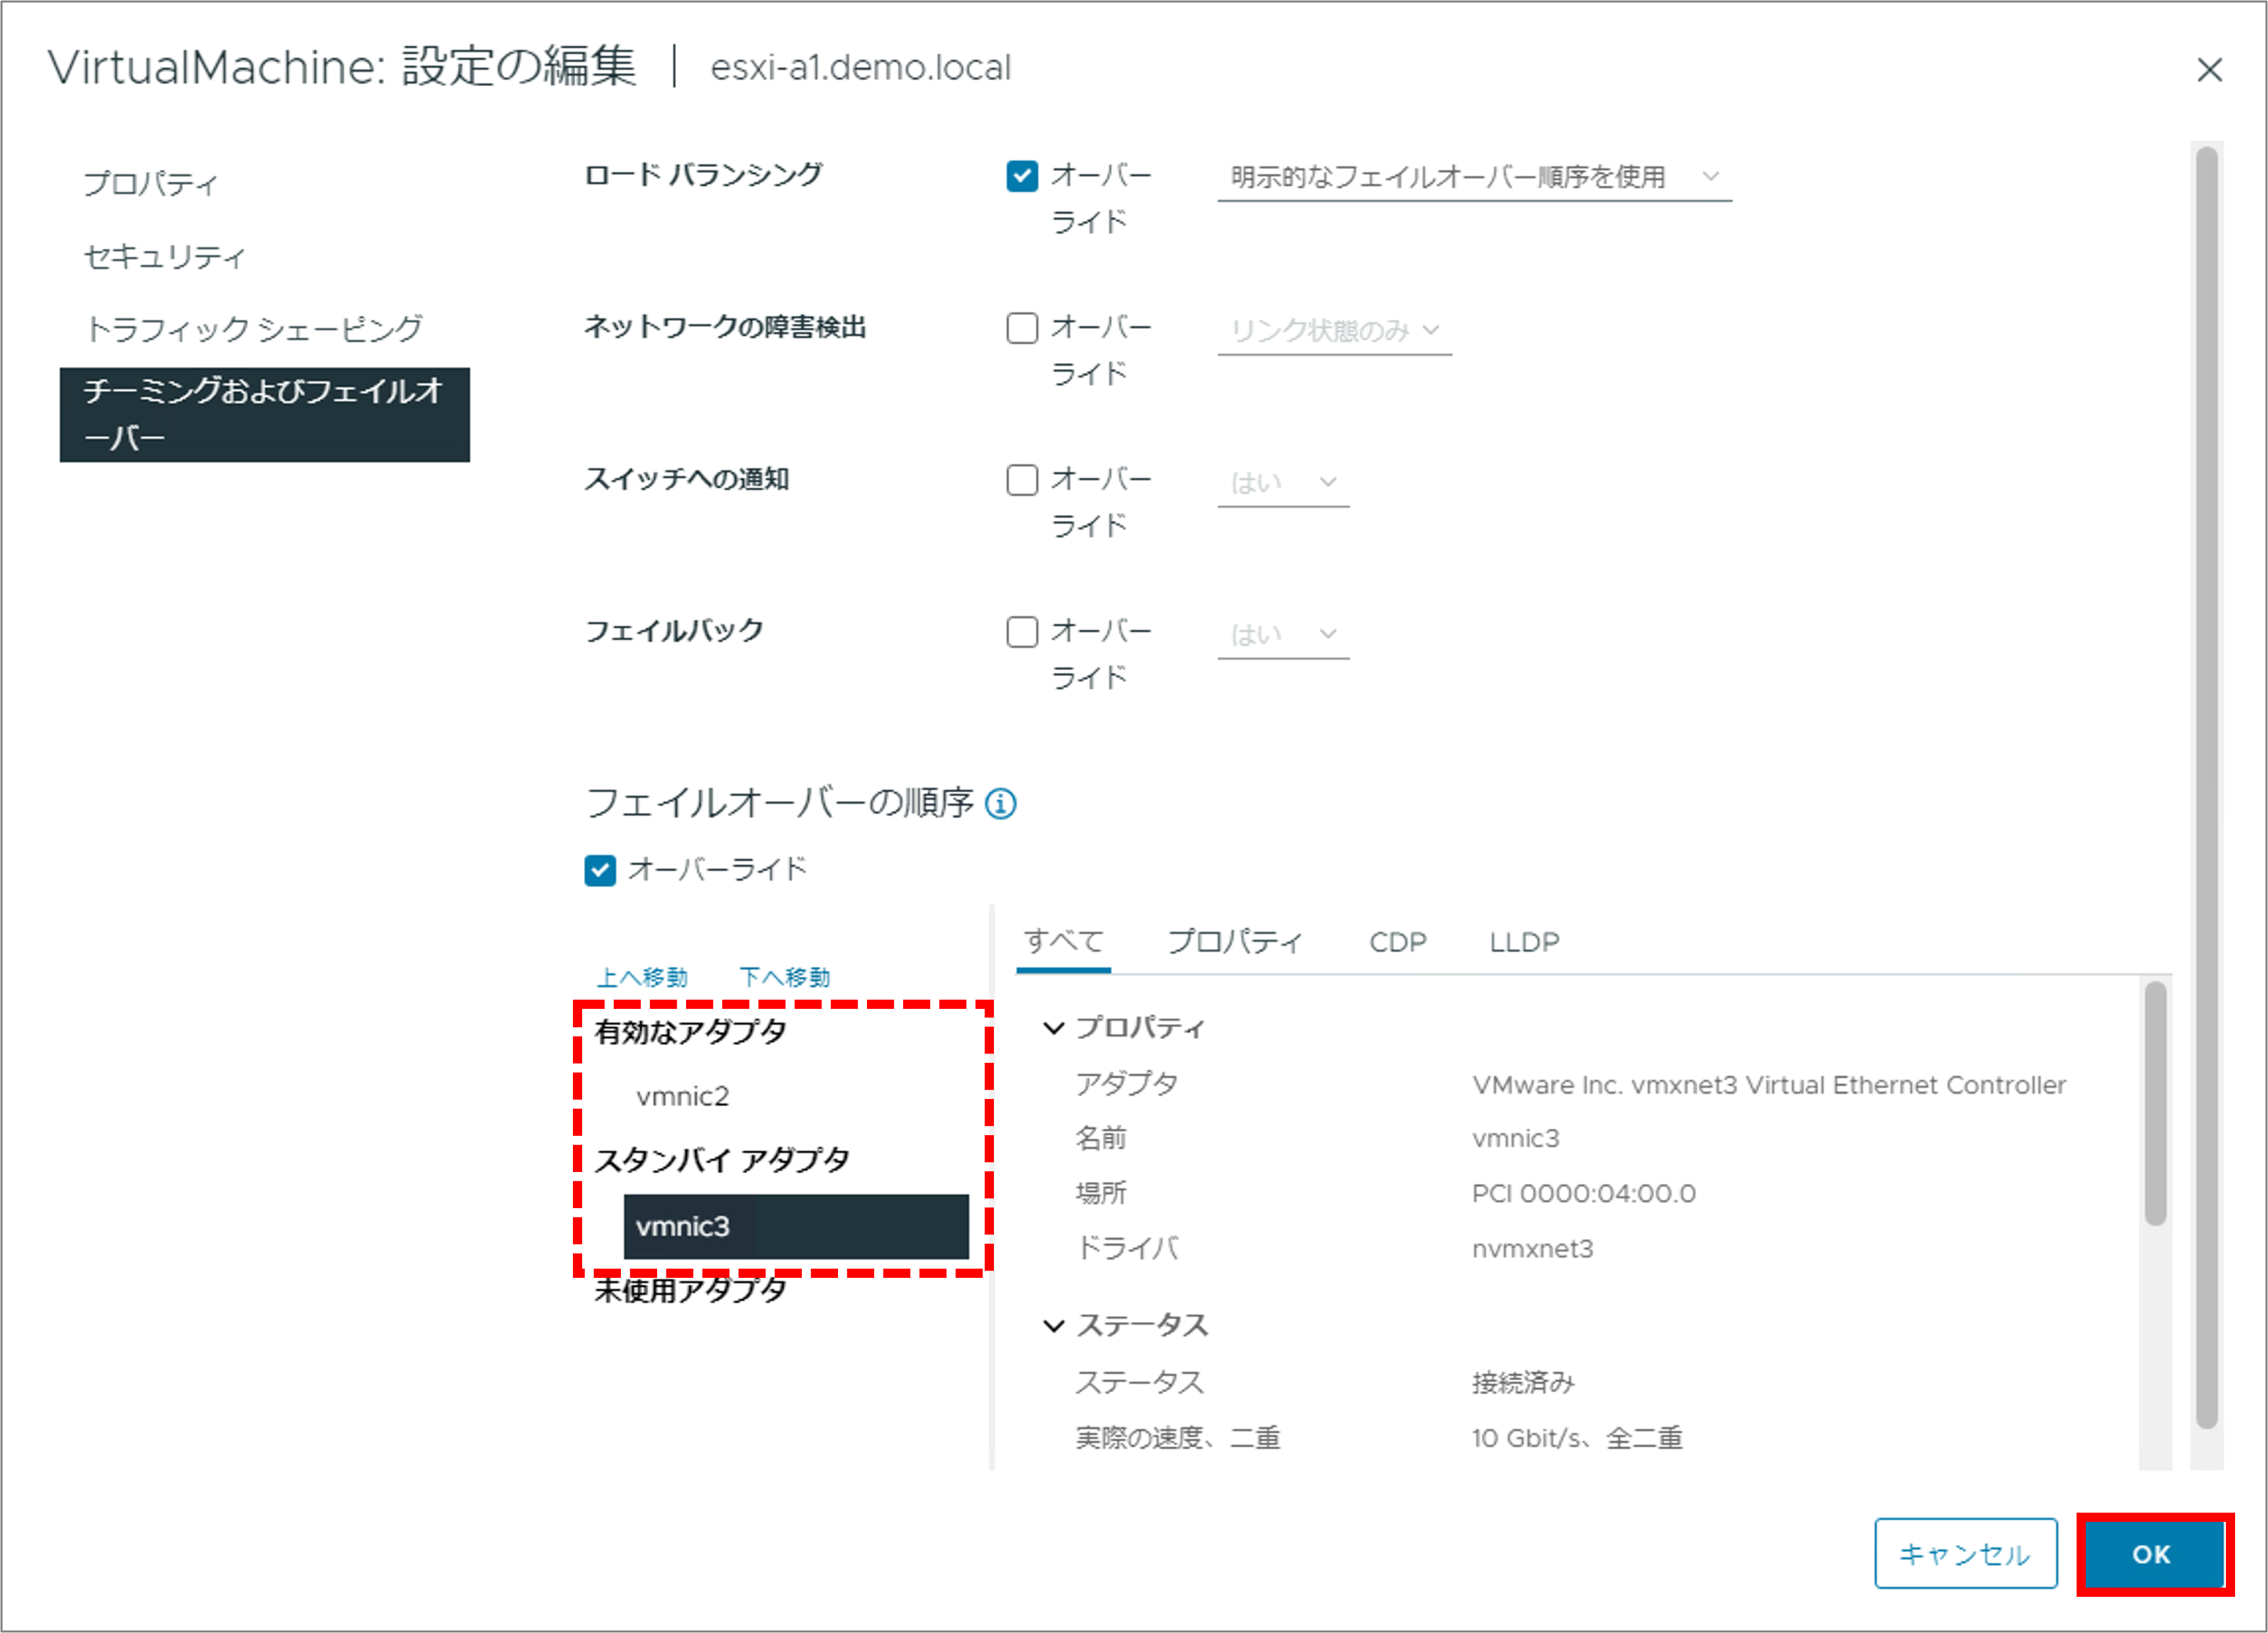
Task: Switch to the CDP tab
Action: [1397, 942]
